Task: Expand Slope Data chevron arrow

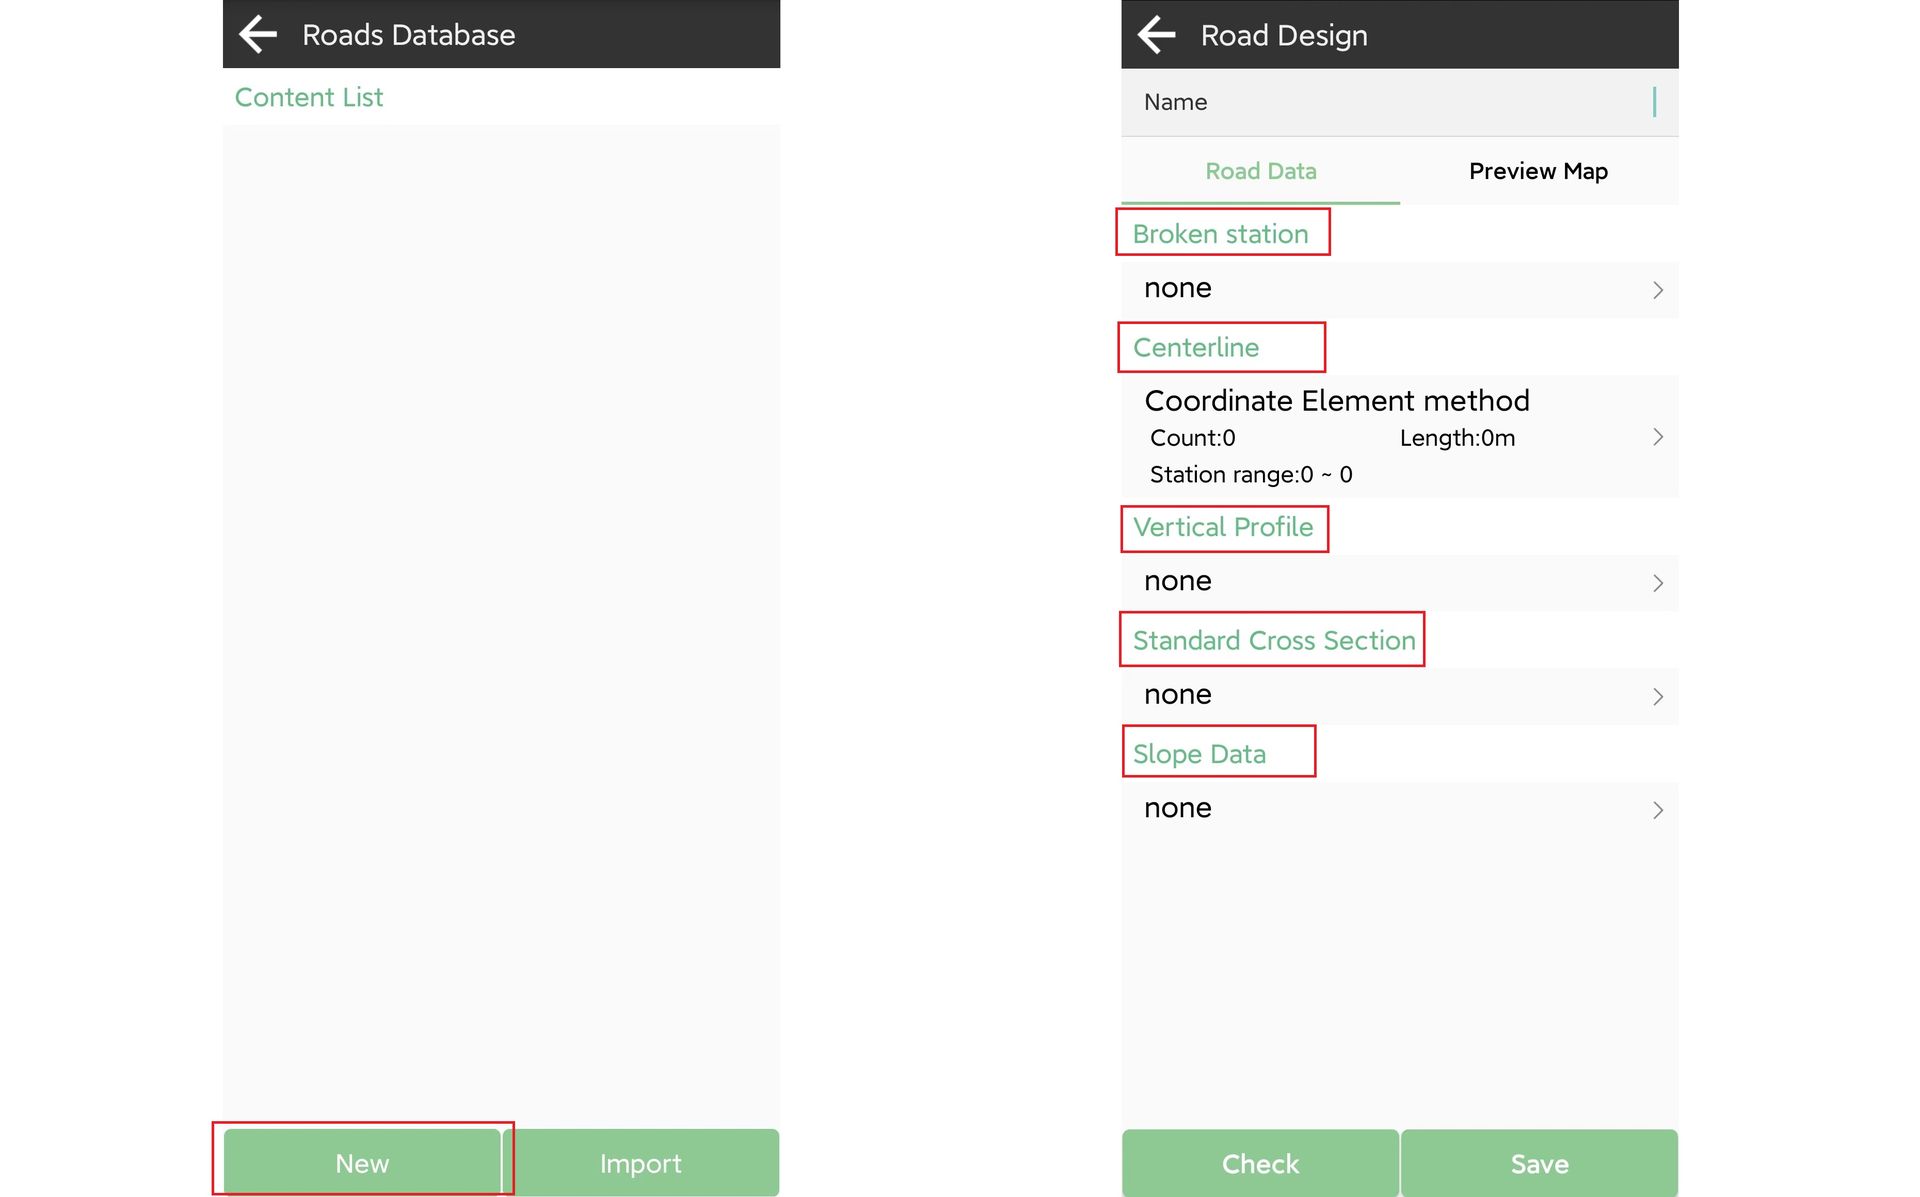Action: click(1657, 810)
